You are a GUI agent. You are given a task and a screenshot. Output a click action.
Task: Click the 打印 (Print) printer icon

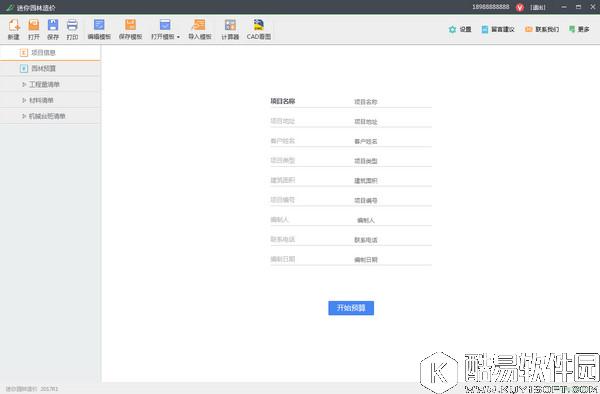click(72, 25)
